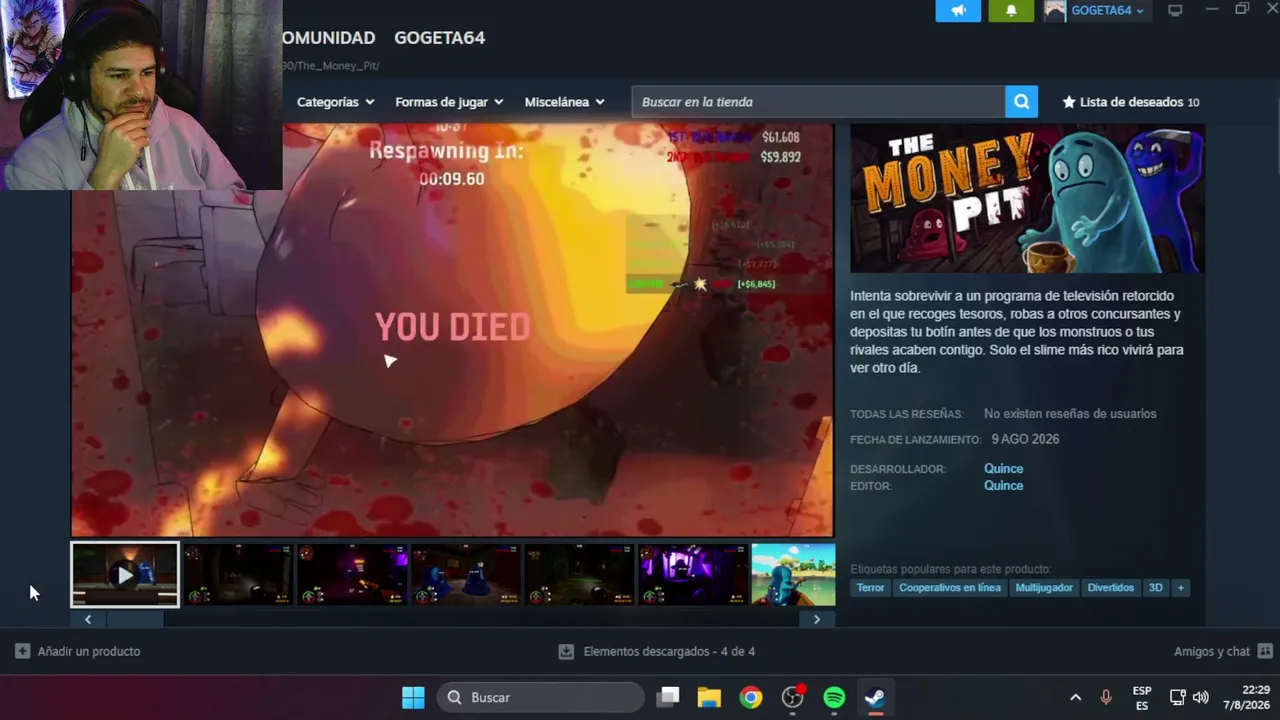1280x720 pixels.
Task: Click the GOGETA64 profile avatar
Action: (1055, 10)
